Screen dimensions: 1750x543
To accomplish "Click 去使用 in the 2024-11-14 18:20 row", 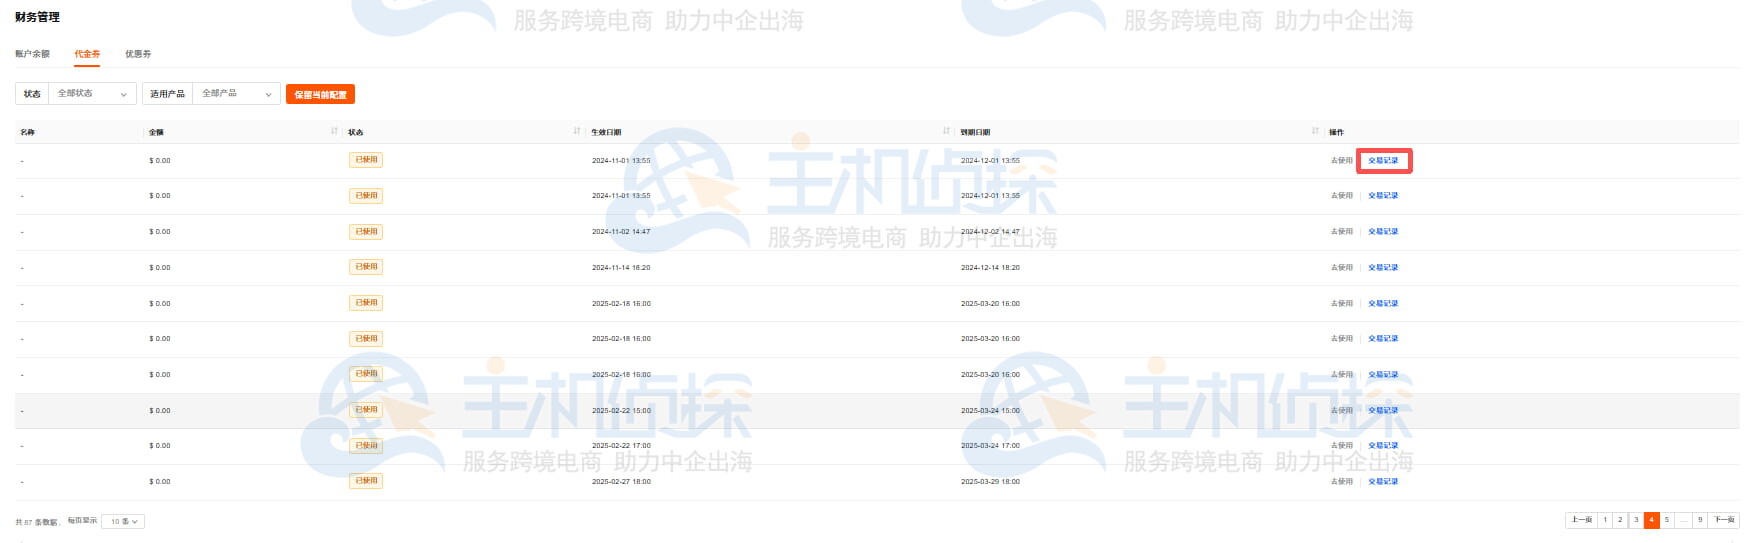I will pos(1341,268).
